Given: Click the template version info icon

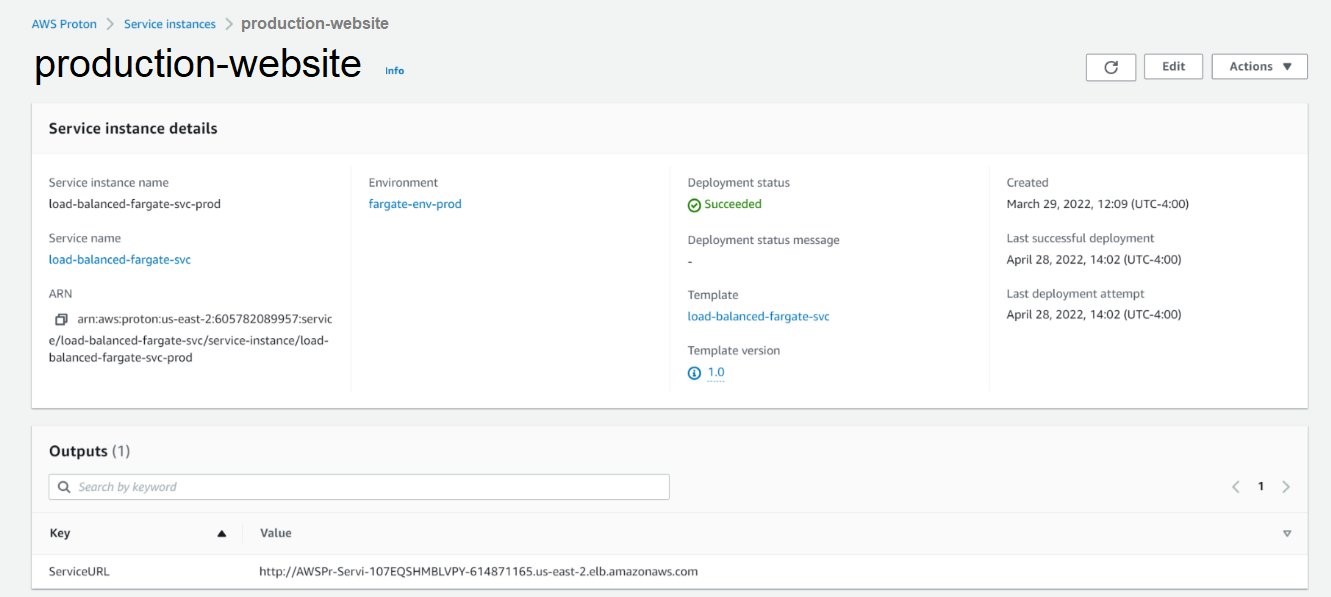Looking at the screenshot, I should coord(695,373).
